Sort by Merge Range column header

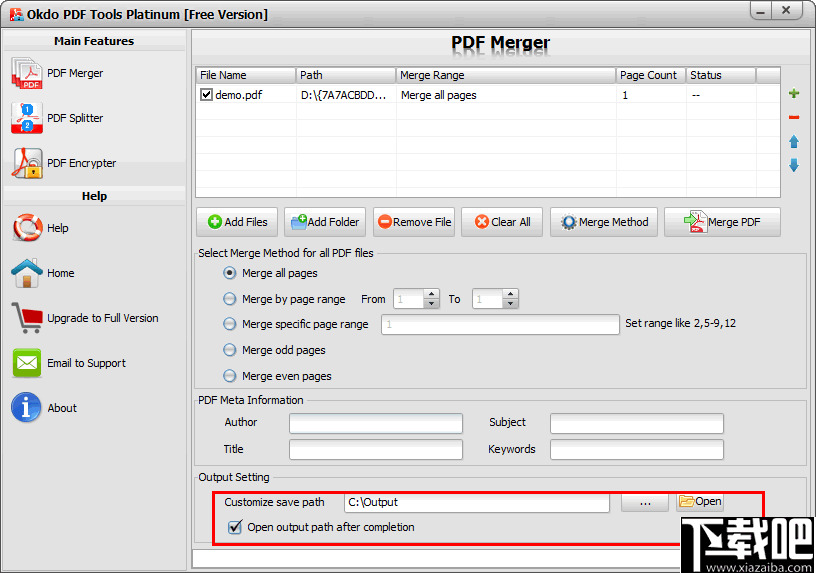(506, 75)
